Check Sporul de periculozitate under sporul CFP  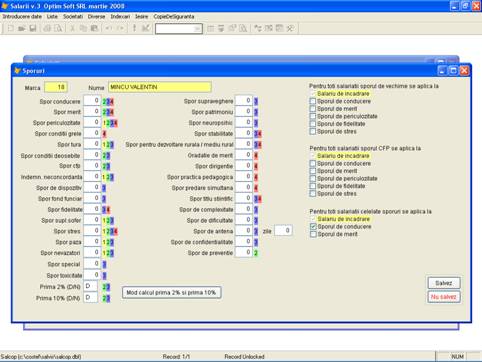[313, 178]
